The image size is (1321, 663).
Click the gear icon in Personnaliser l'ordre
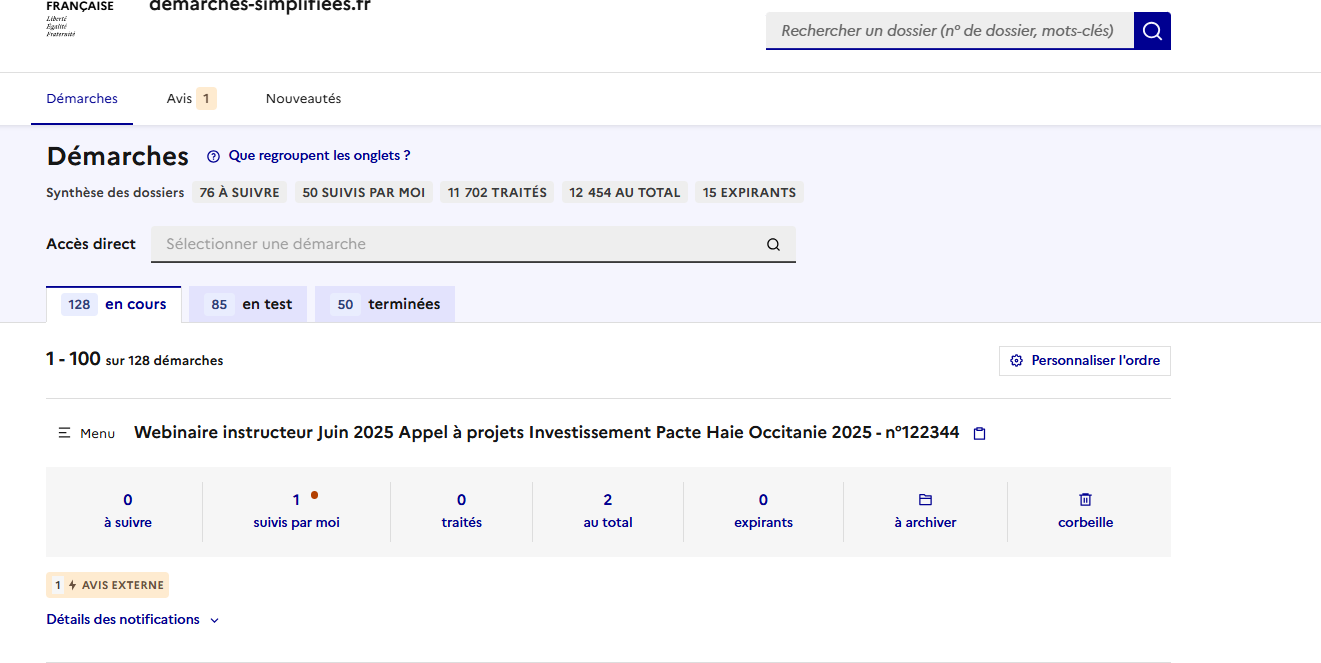click(x=1016, y=361)
